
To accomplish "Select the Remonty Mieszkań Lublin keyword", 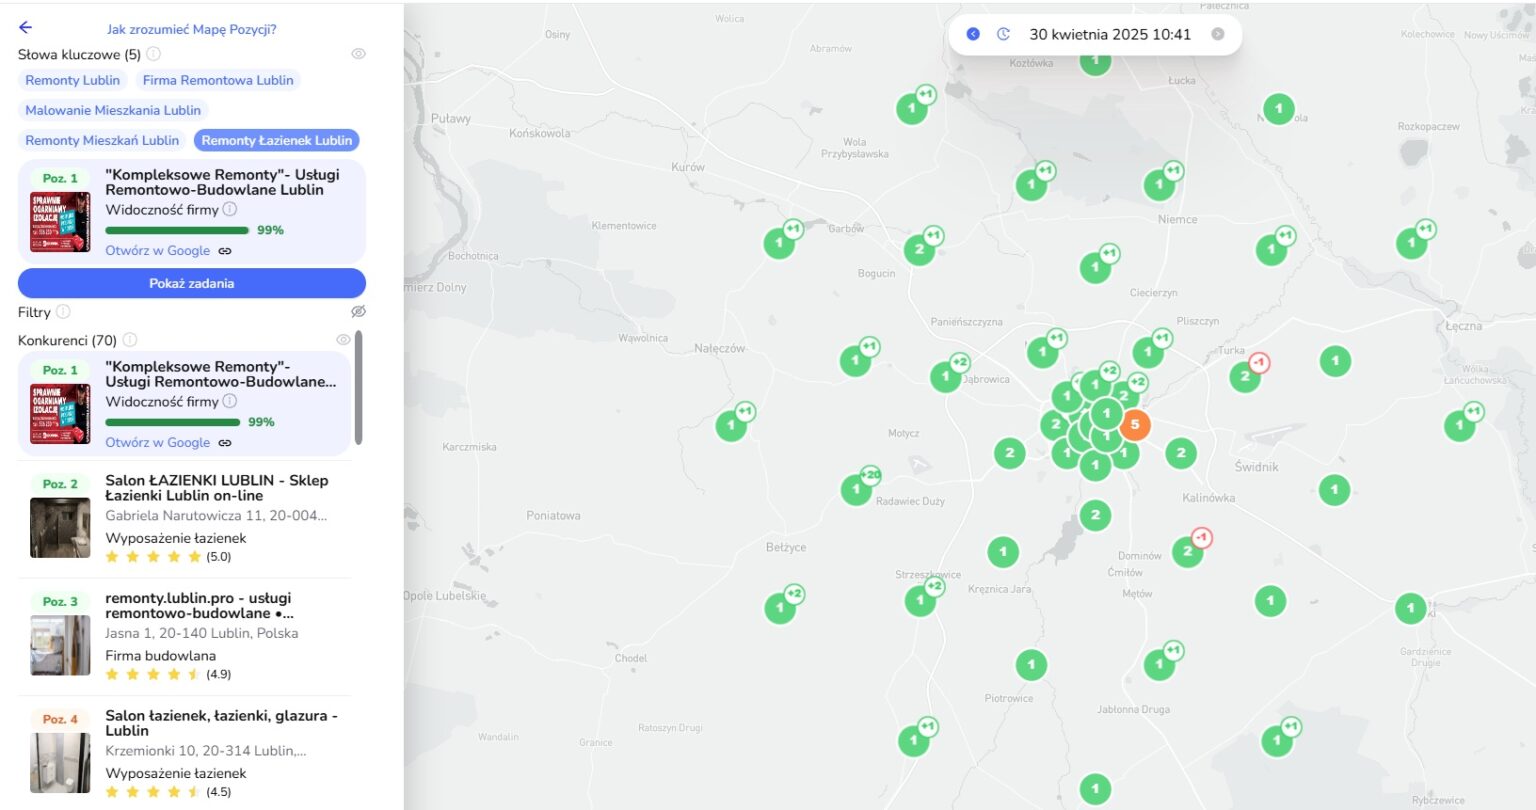I will click(x=102, y=140).
